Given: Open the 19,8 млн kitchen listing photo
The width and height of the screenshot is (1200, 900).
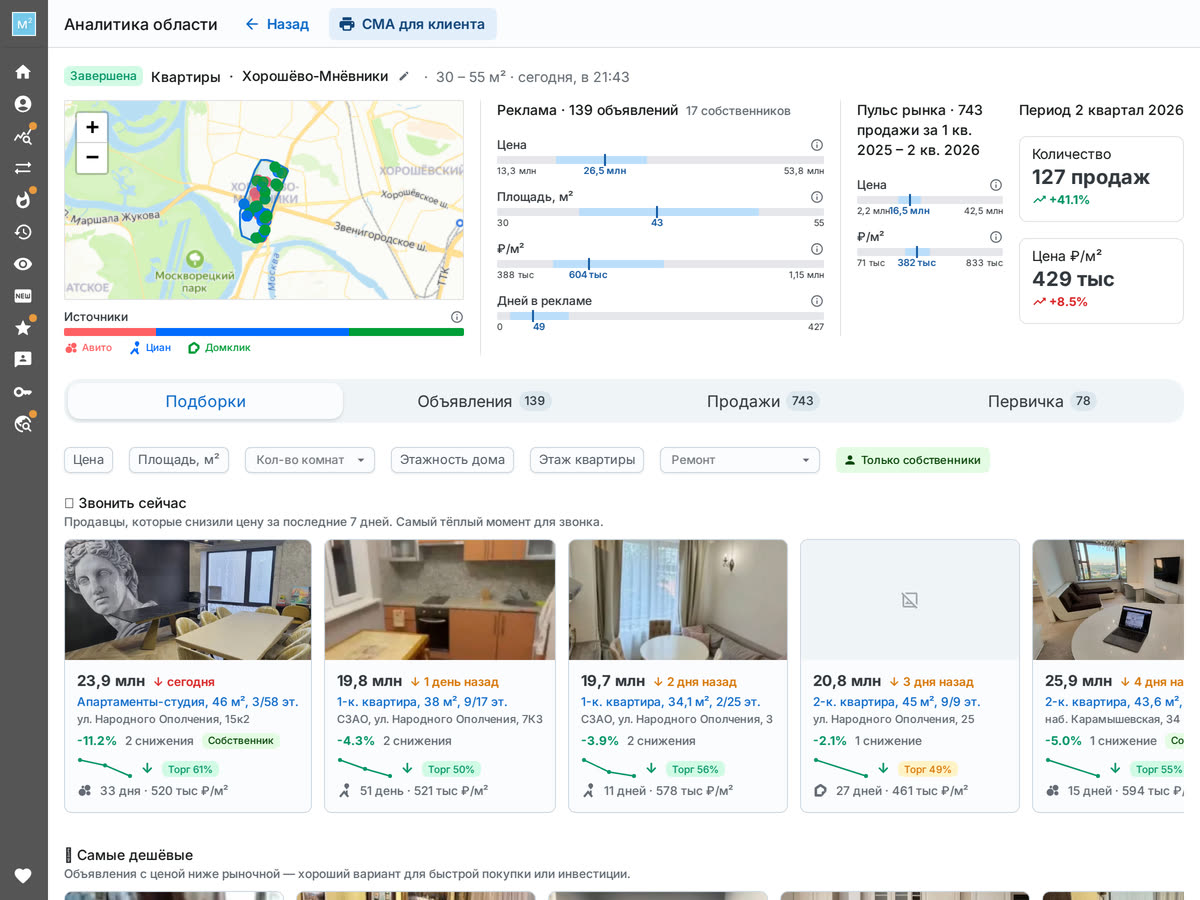Looking at the screenshot, I should coord(440,600).
